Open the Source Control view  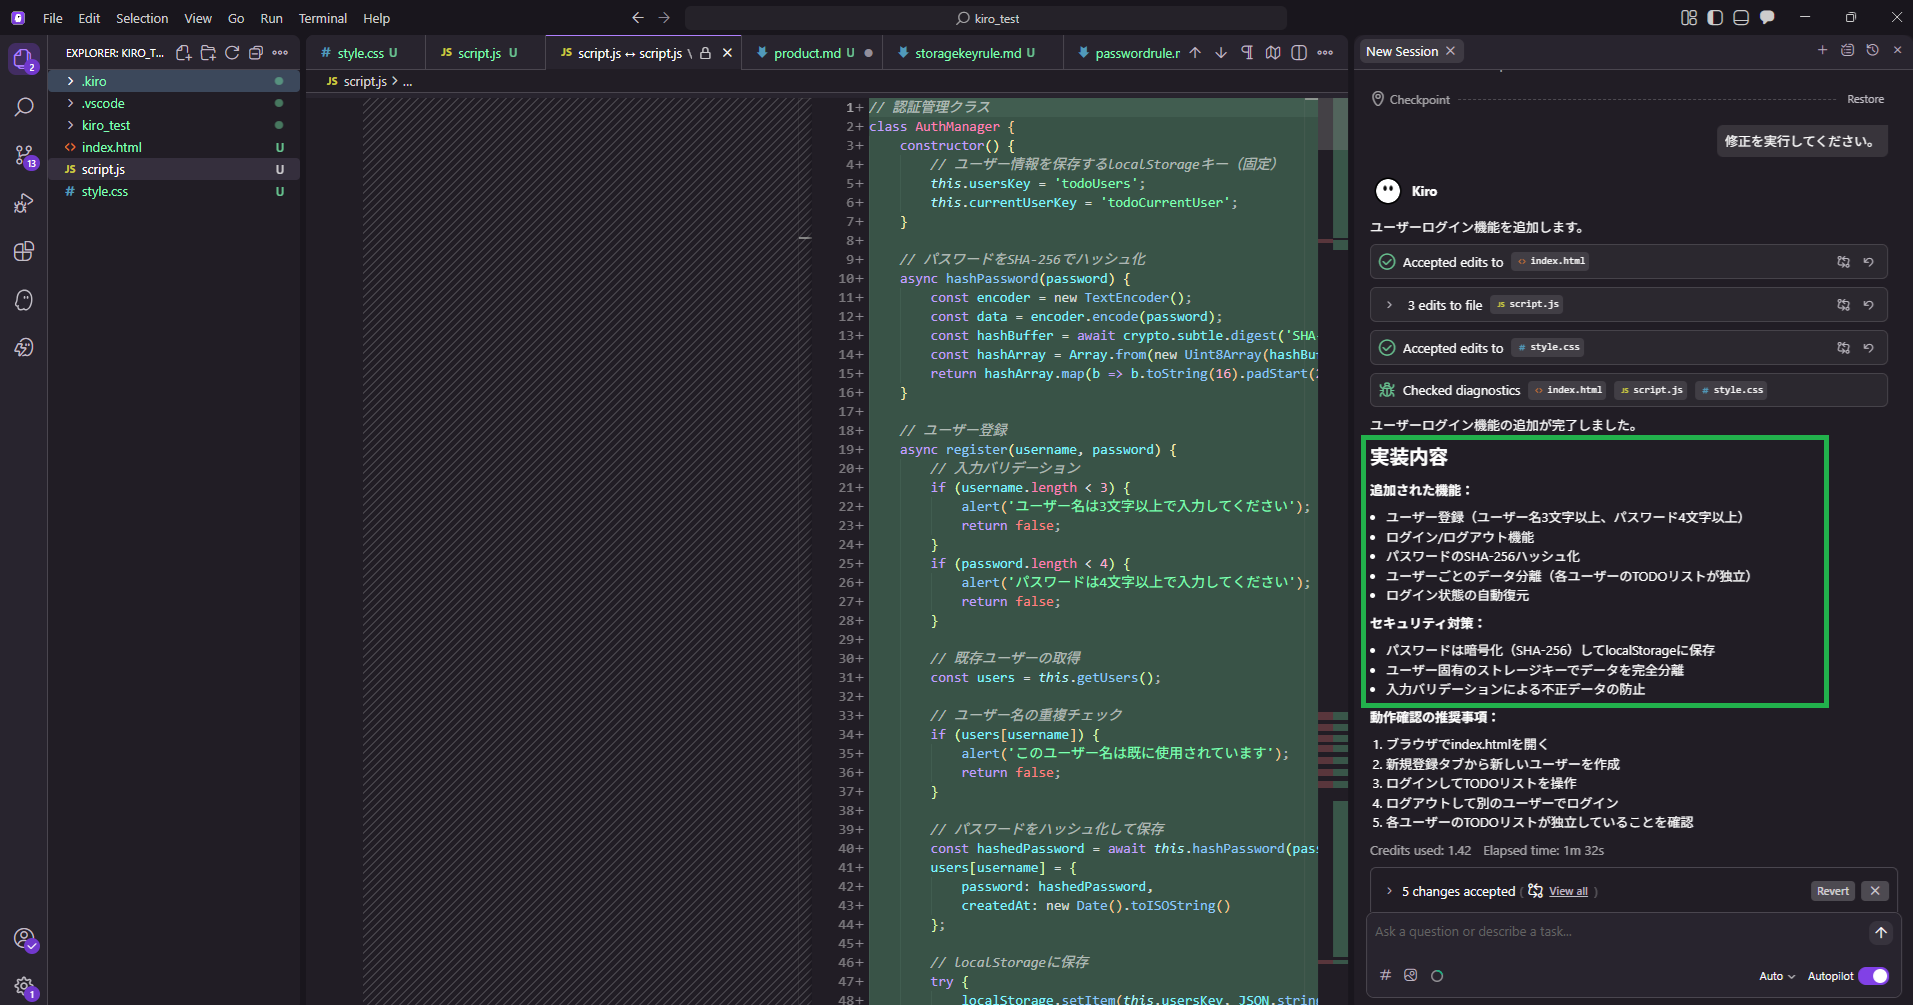24,155
